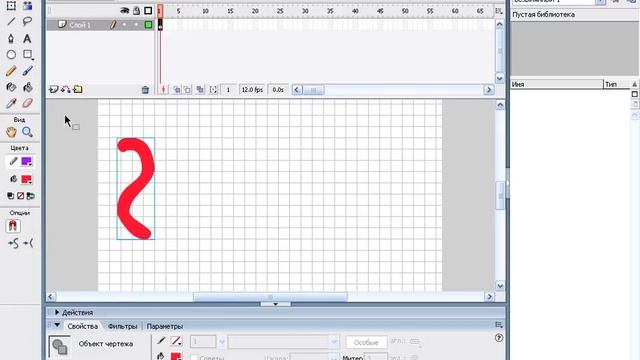Open properties panel options menu
The height and width of the screenshot is (360, 640).
tap(499, 324)
